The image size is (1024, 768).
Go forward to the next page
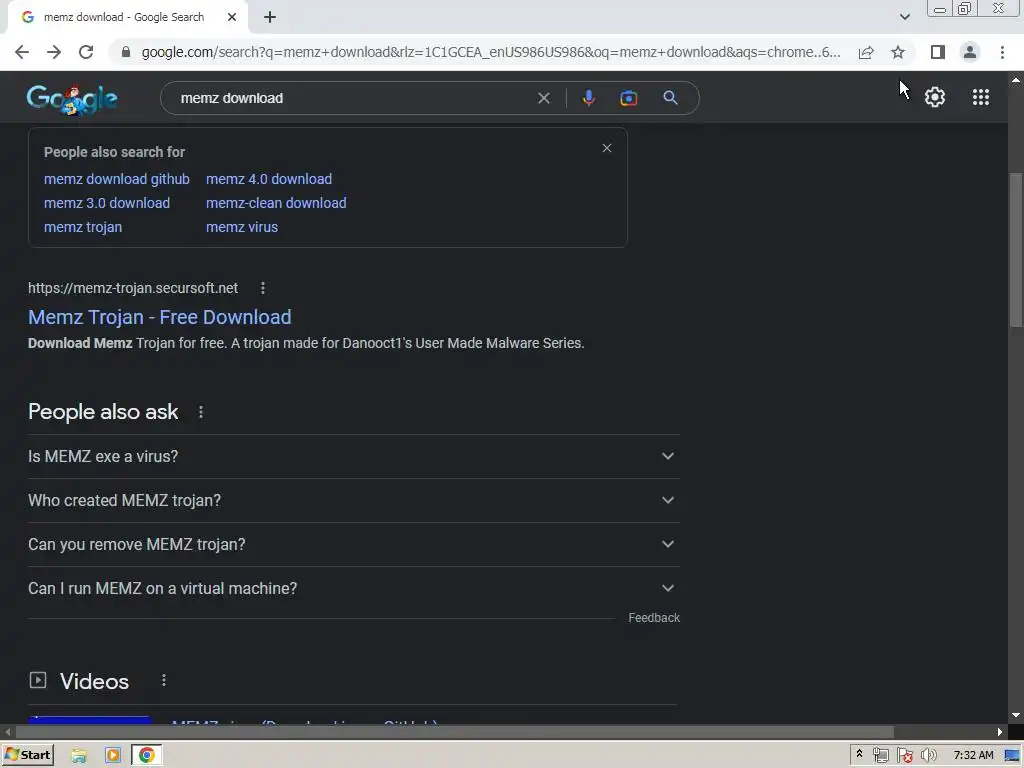(x=54, y=52)
